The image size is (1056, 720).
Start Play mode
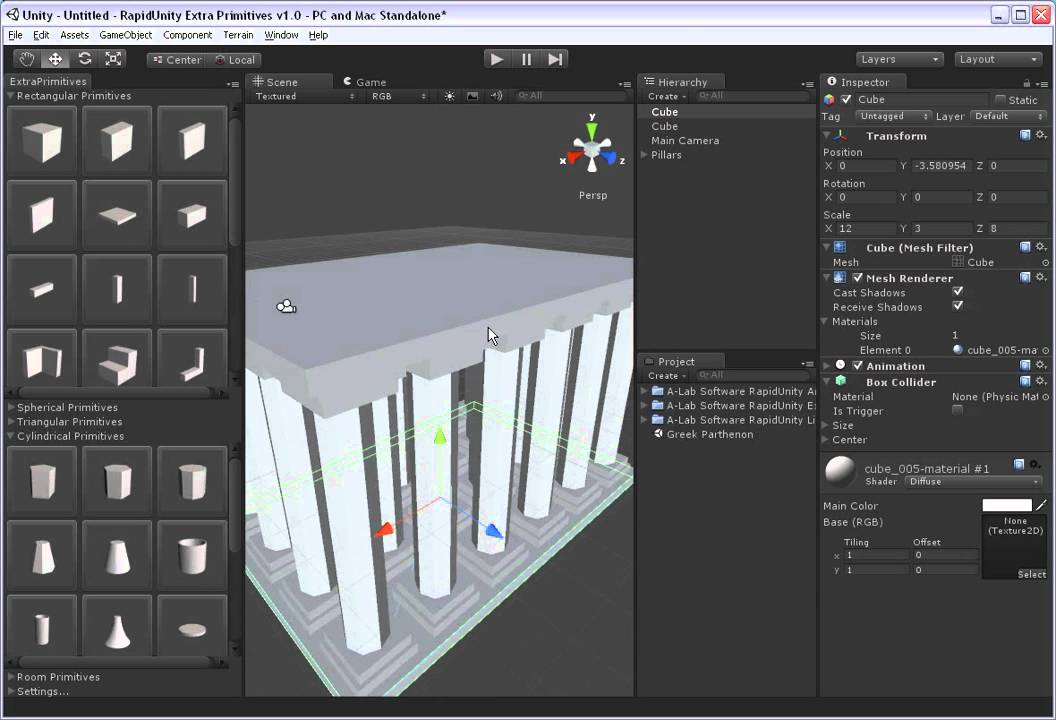click(x=497, y=59)
